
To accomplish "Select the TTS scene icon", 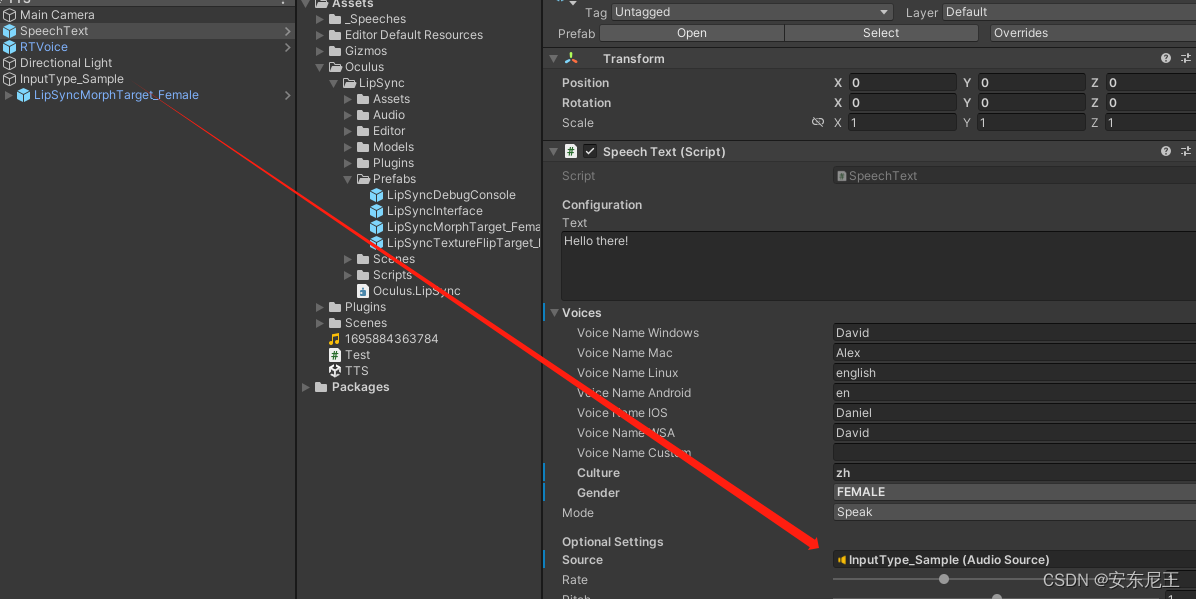I will click(334, 371).
